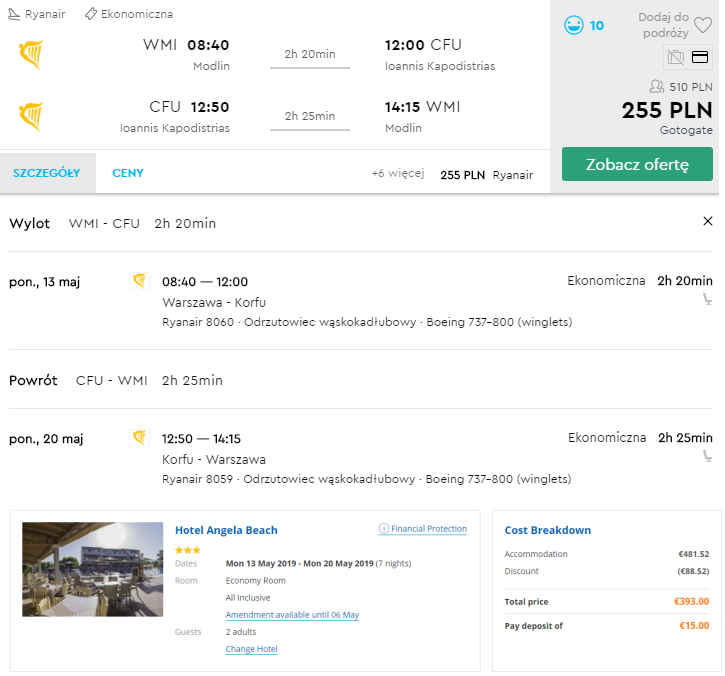
Task: Switch to the CENY tab
Action: (128, 173)
